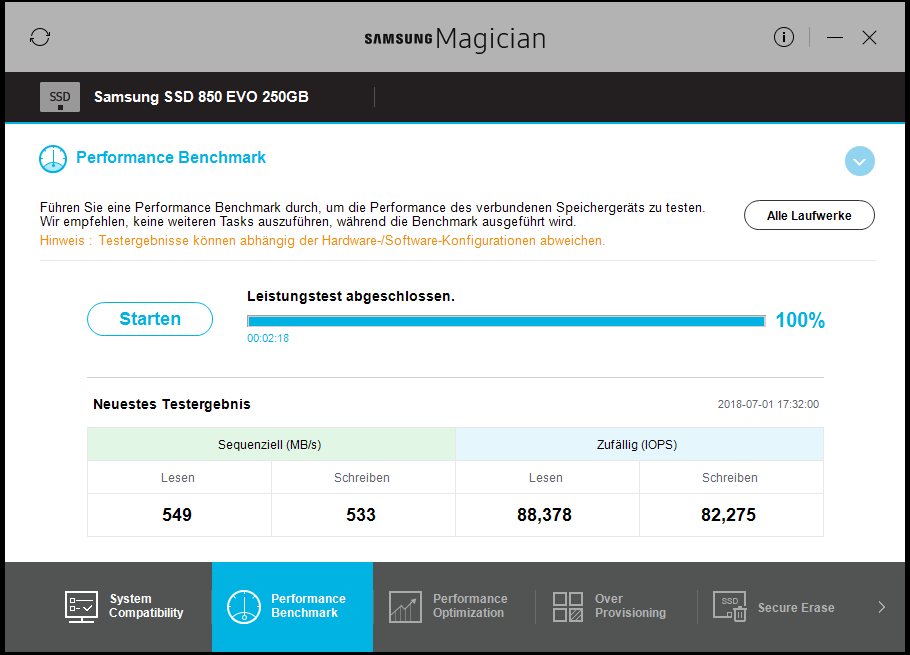Collapse the section with the round chevron button
The height and width of the screenshot is (655, 910).
860,161
